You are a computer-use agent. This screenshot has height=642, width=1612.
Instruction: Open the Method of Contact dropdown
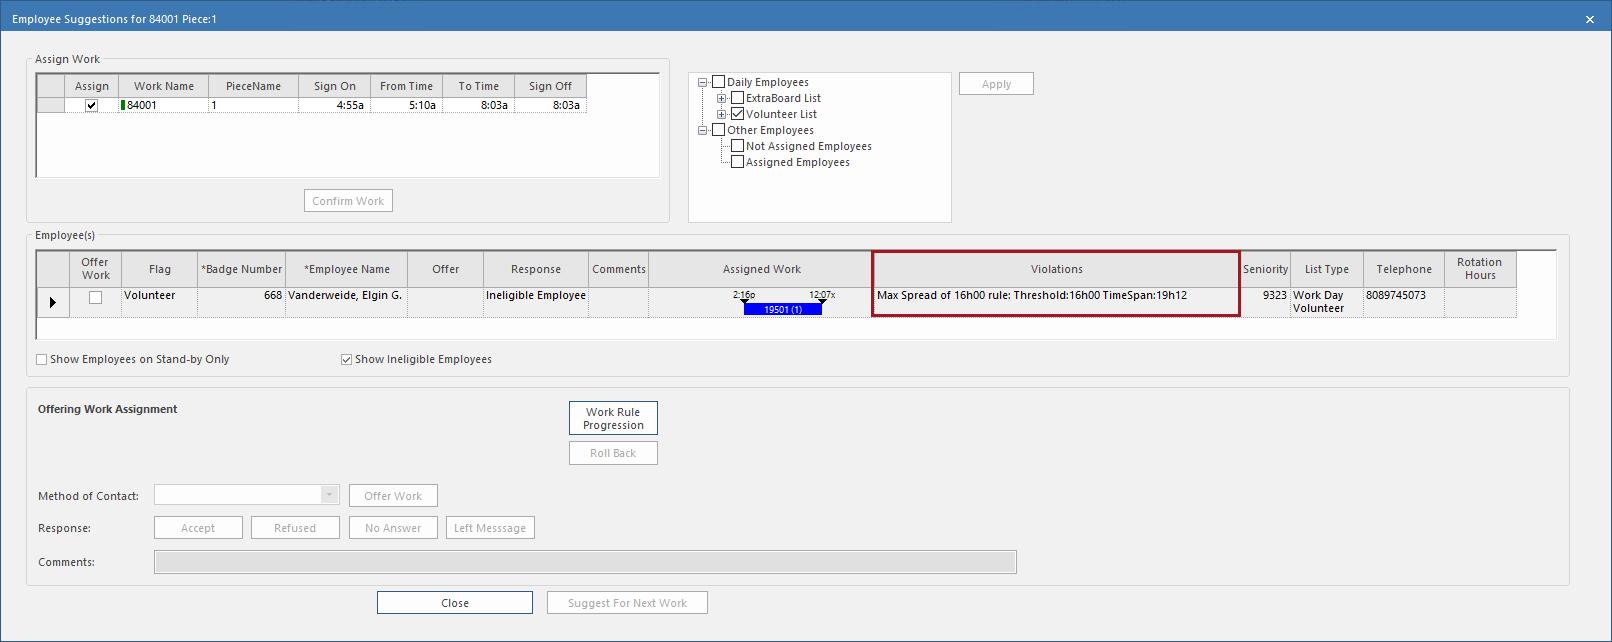coord(329,495)
